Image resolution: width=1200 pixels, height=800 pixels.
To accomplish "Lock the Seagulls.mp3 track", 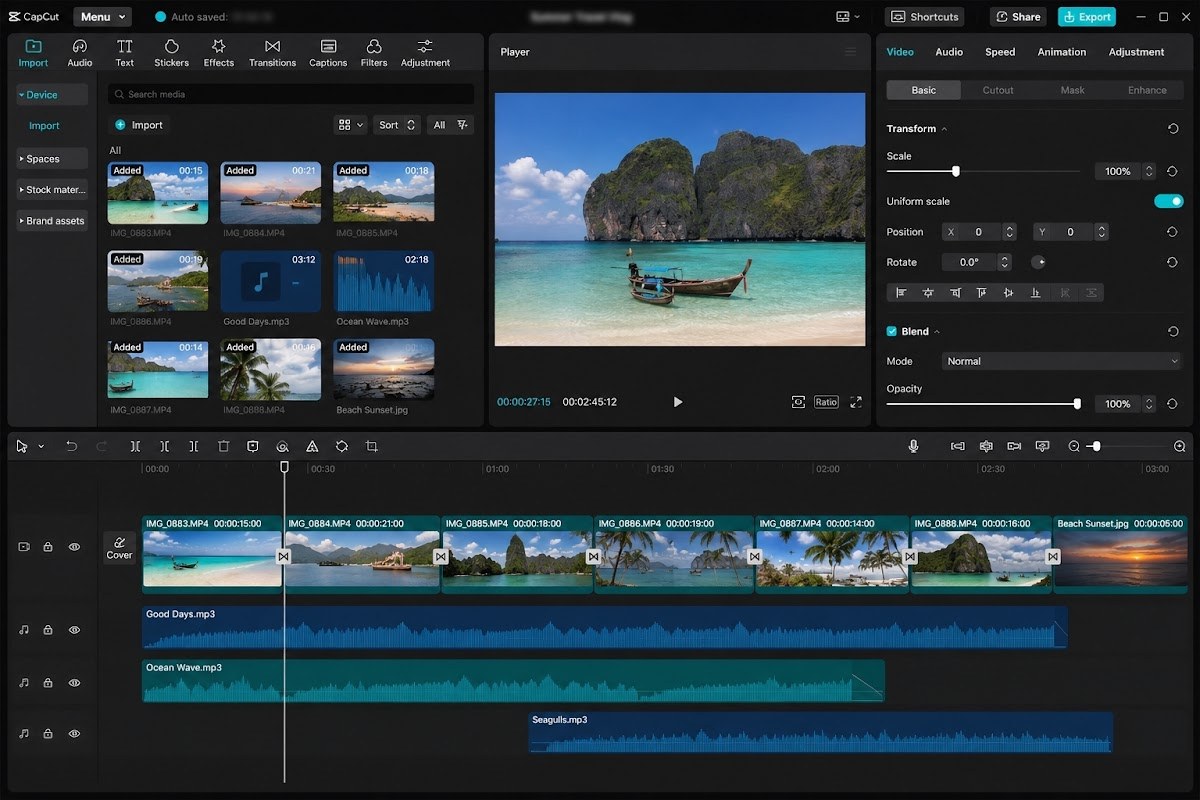I will pos(48,733).
